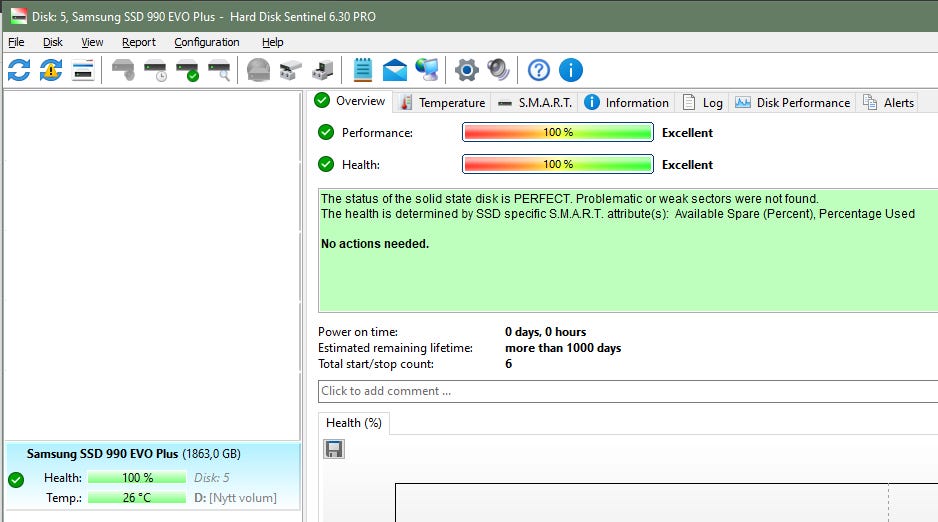Click the 'Click to add comment' field

(628, 391)
